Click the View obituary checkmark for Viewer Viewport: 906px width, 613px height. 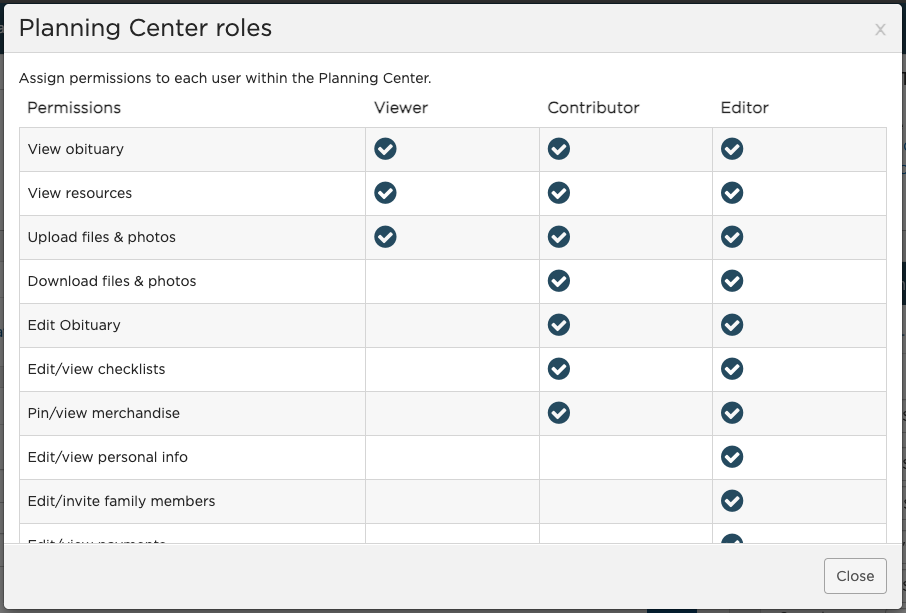click(385, 149)
